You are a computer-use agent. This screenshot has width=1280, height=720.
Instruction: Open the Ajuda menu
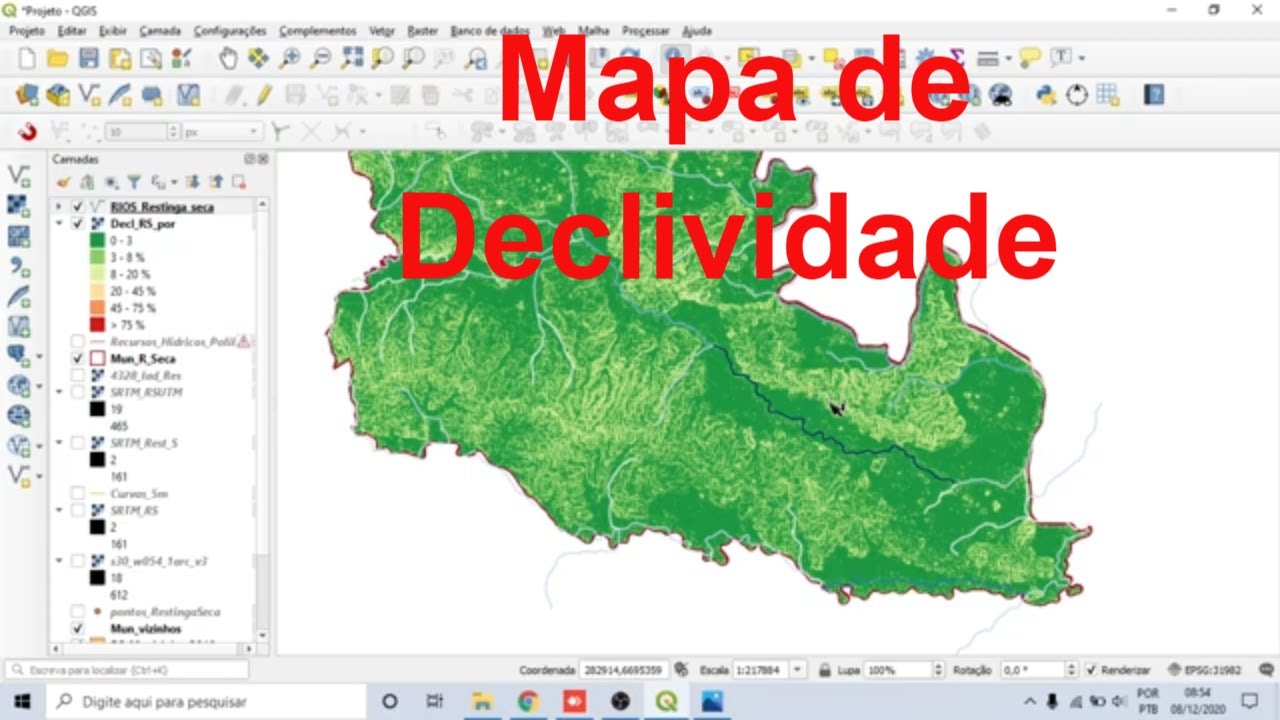coord(697,31)
